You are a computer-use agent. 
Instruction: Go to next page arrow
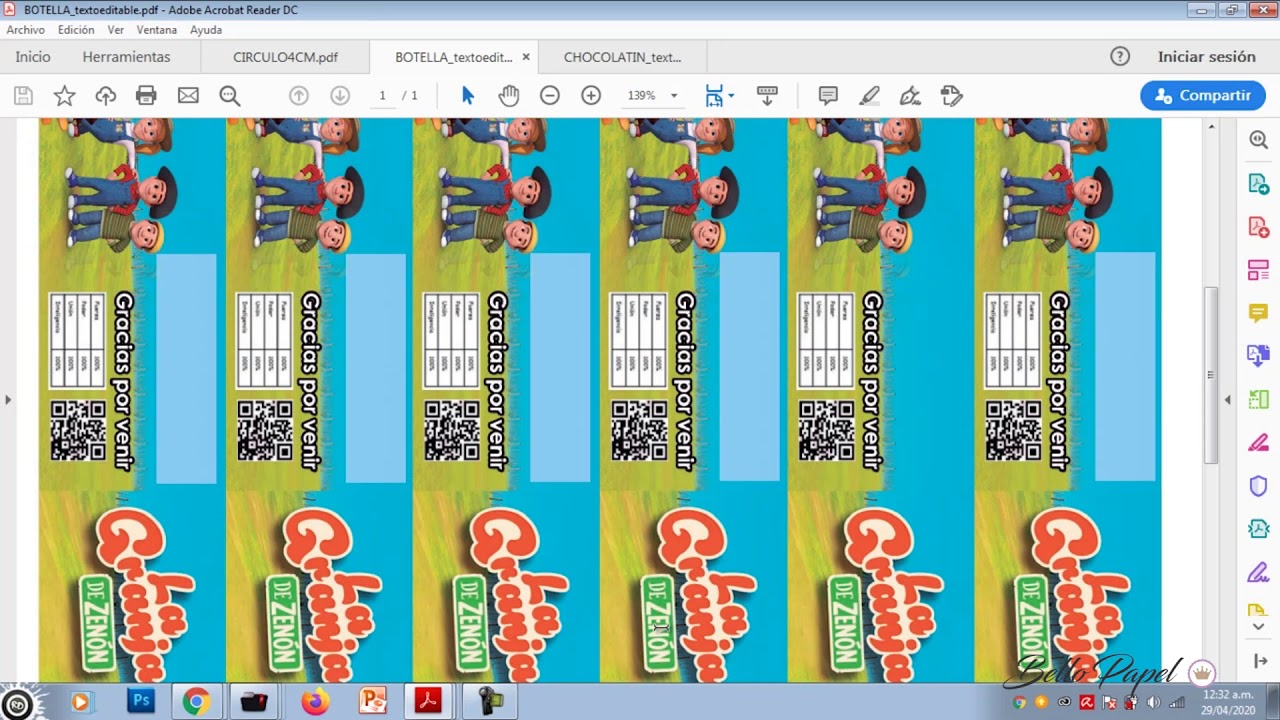(340, 96)
